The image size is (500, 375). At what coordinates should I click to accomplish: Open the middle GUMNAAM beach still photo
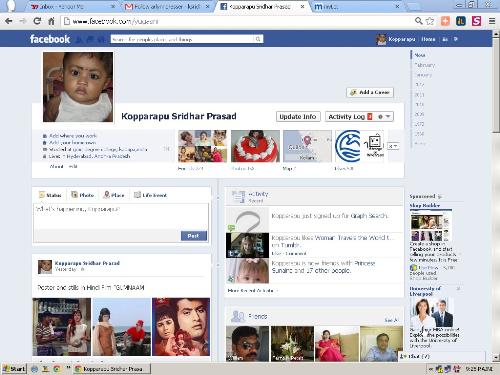coord(121,327)
